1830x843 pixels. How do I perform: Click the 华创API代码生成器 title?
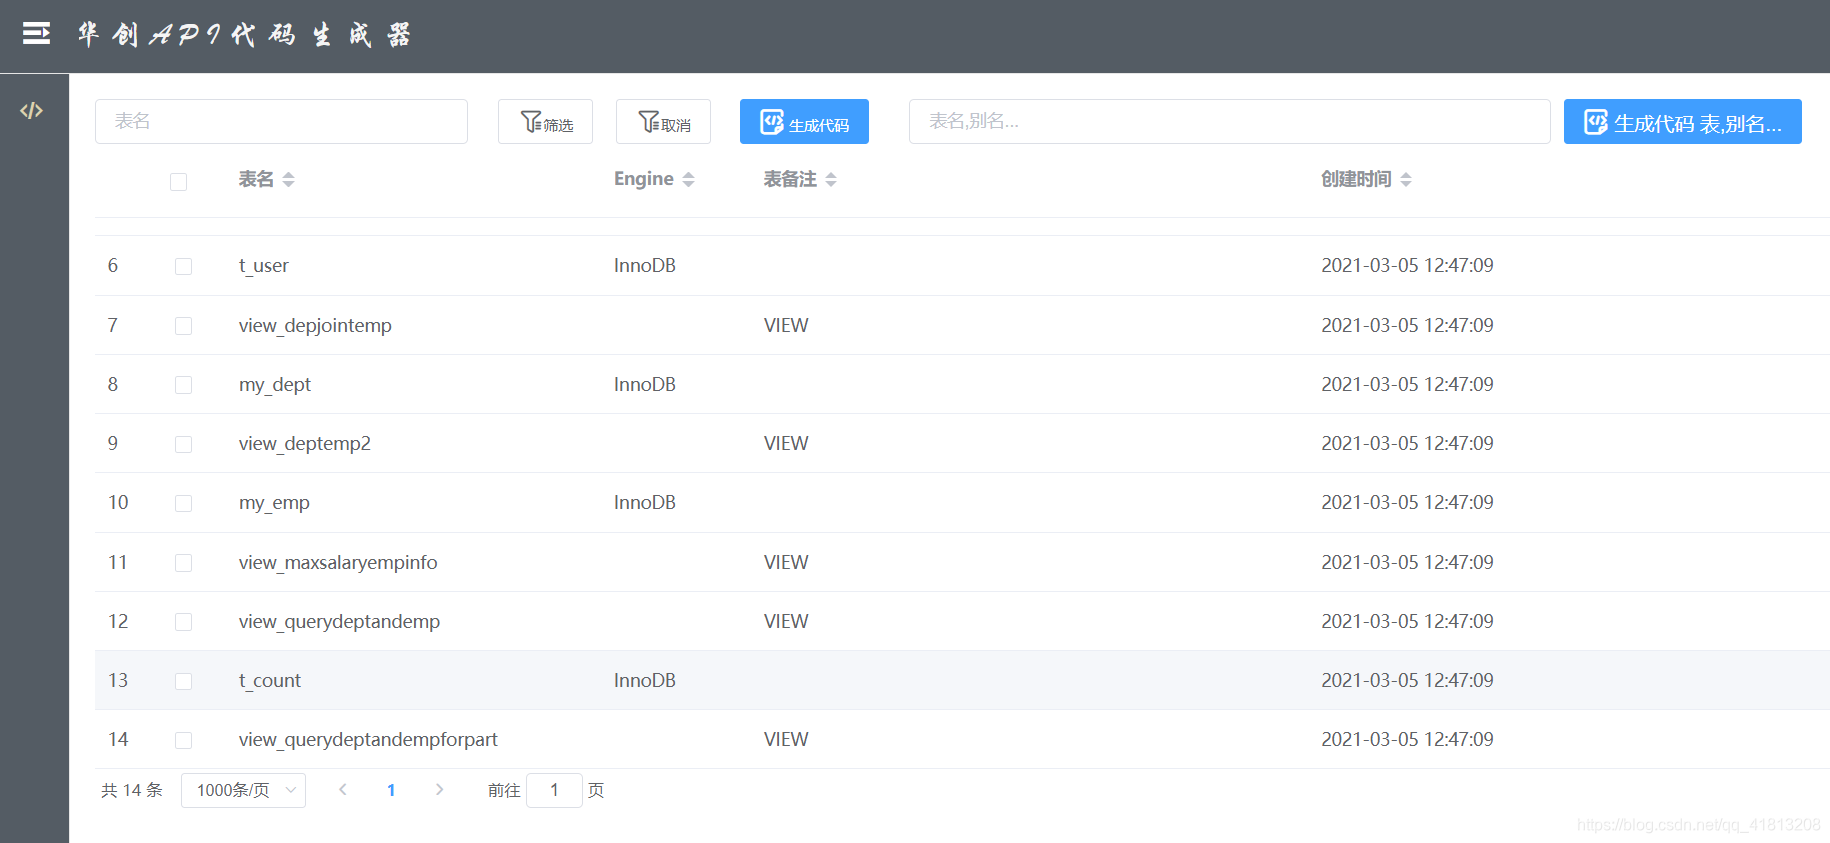[x=244, y=35]
